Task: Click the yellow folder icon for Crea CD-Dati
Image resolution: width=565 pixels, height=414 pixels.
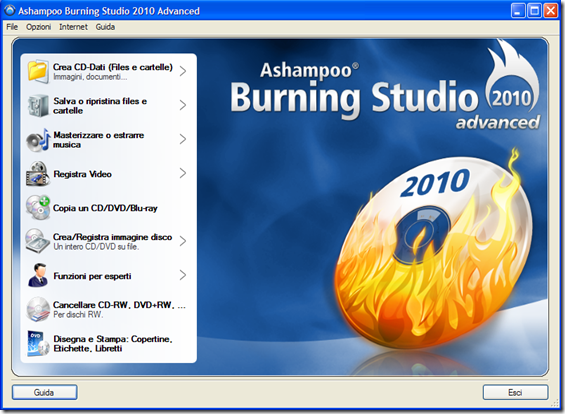Action: [x=37, y=72]
